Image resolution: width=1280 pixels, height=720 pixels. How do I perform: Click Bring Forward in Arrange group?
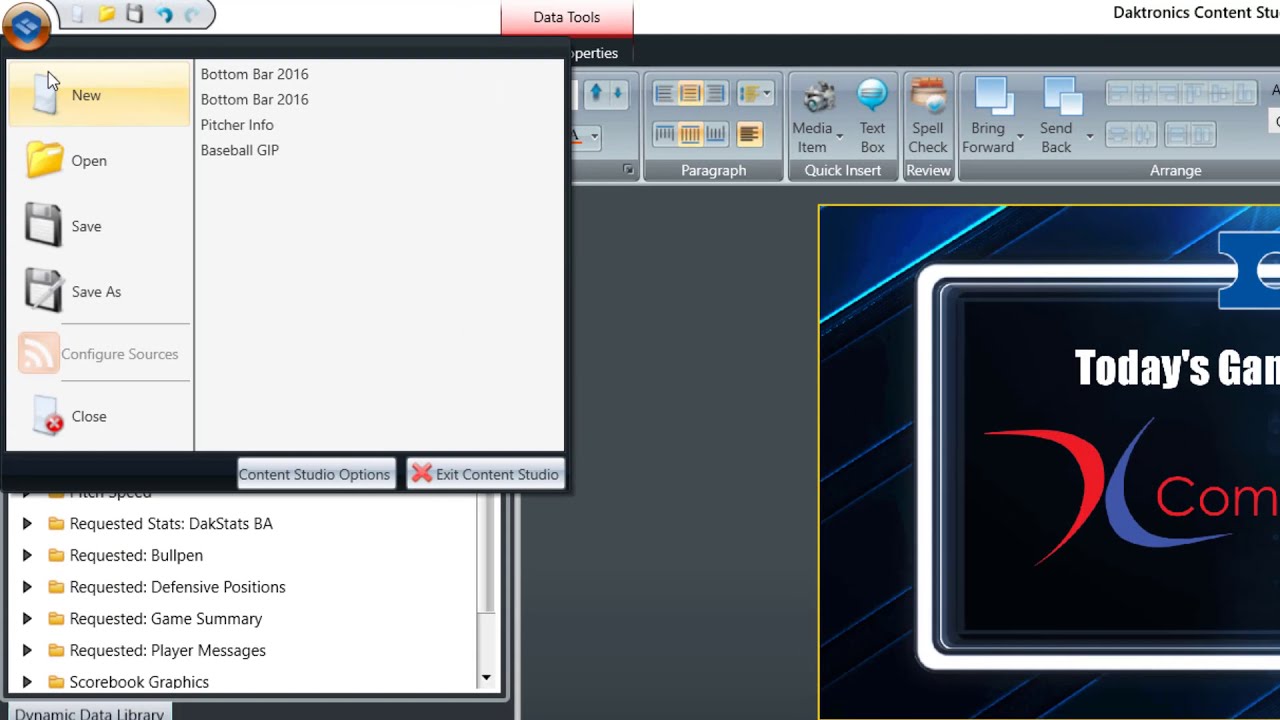point(988,116)
